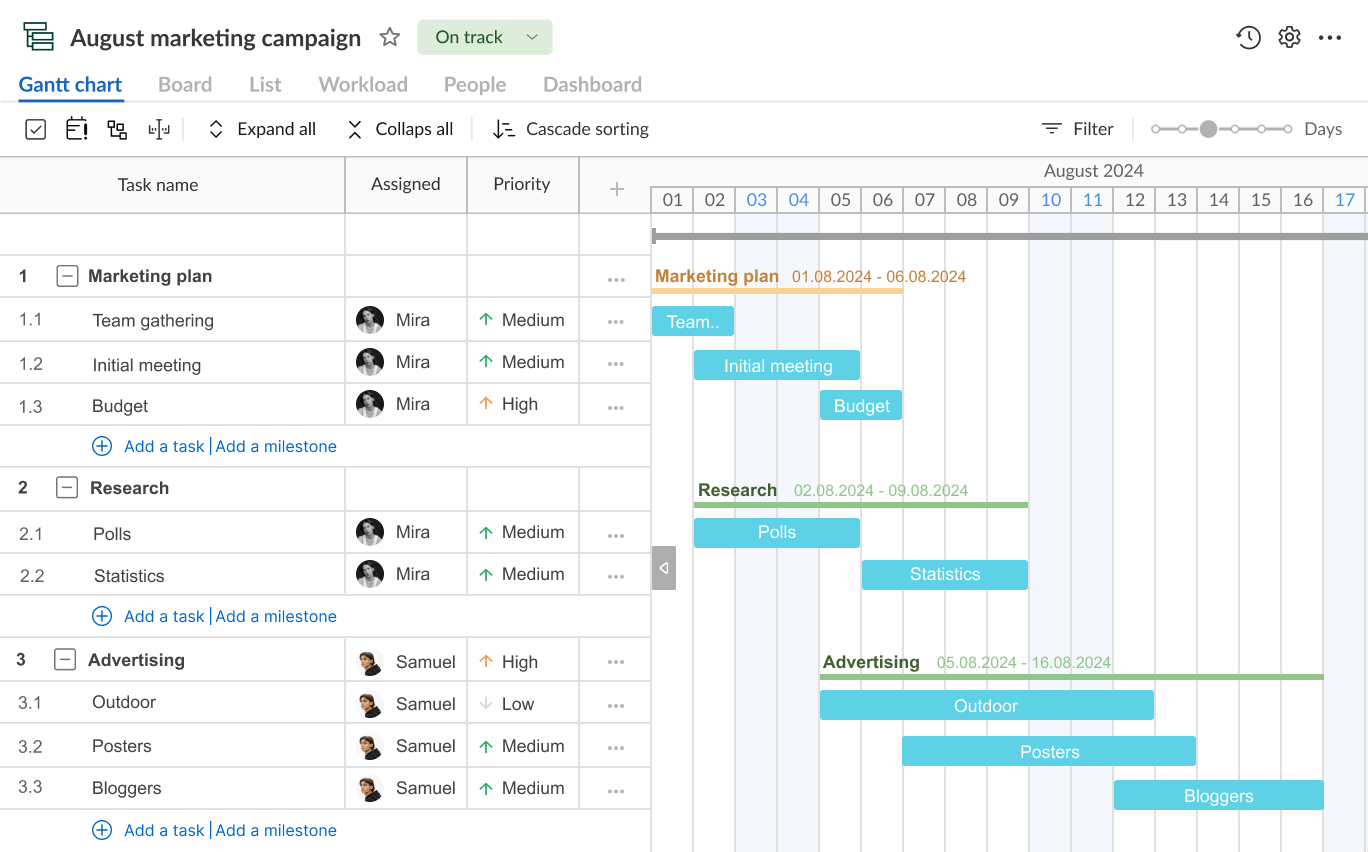Switch to the Board tab
Viewport: 1368px width, 852px height.
pos(184,84)
